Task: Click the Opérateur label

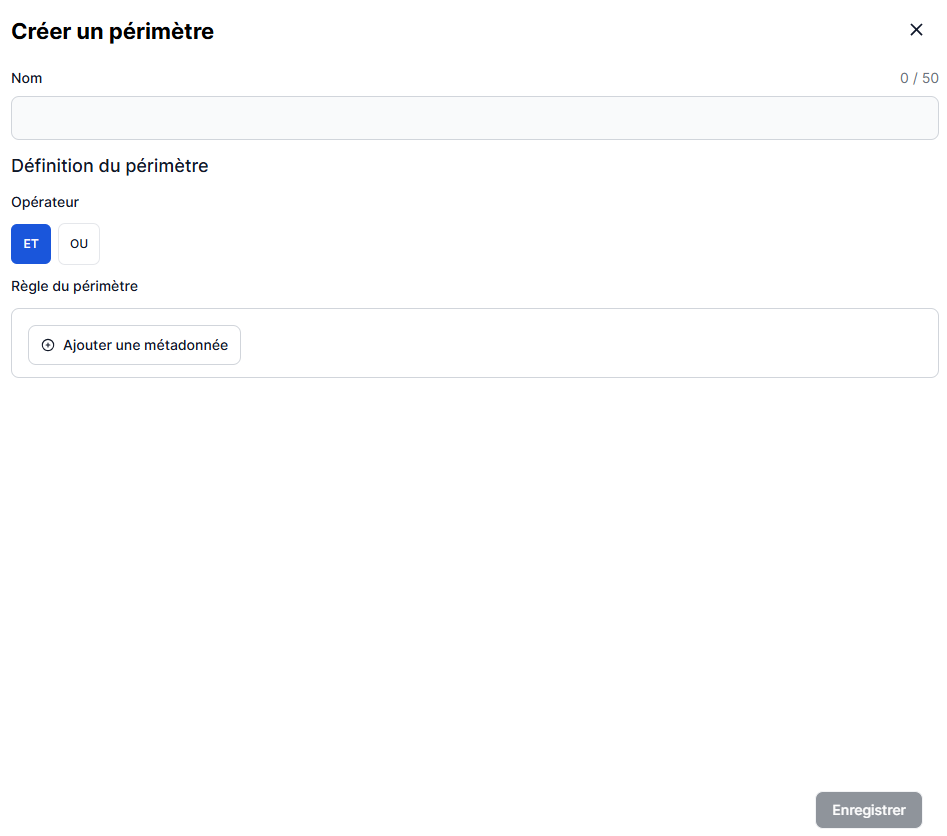Action: coord(45,202)
